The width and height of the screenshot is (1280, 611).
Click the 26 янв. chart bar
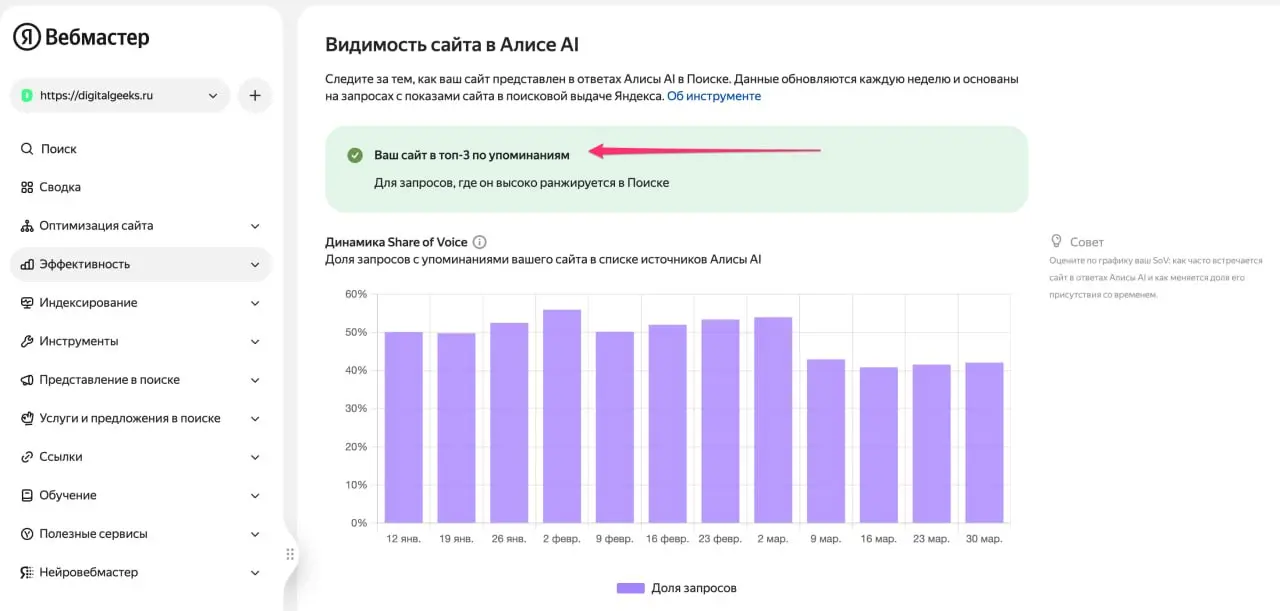point(509,423)
